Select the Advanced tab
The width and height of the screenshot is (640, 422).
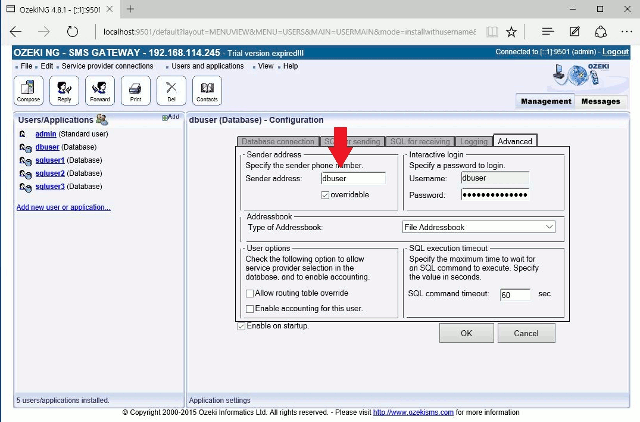tap(515, 141)
